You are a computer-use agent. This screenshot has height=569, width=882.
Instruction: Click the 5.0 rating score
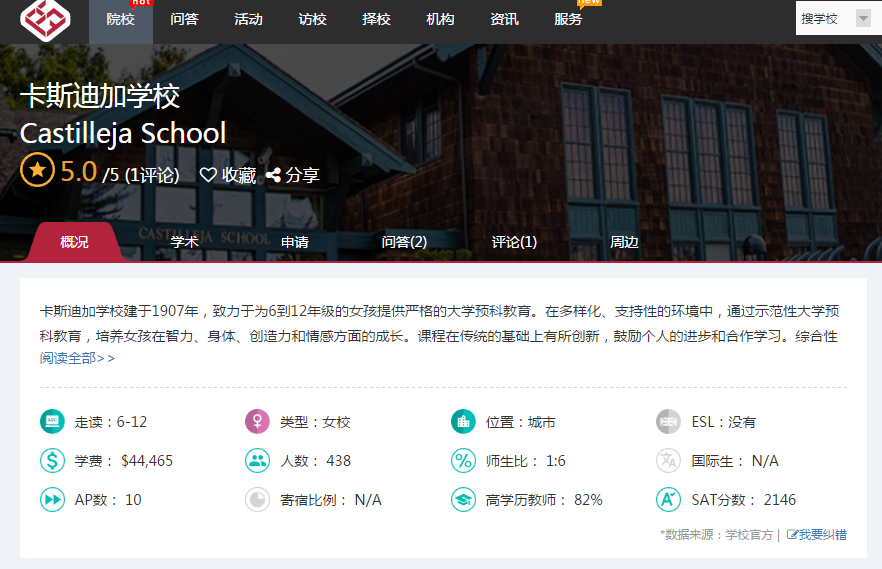(79, 171)
